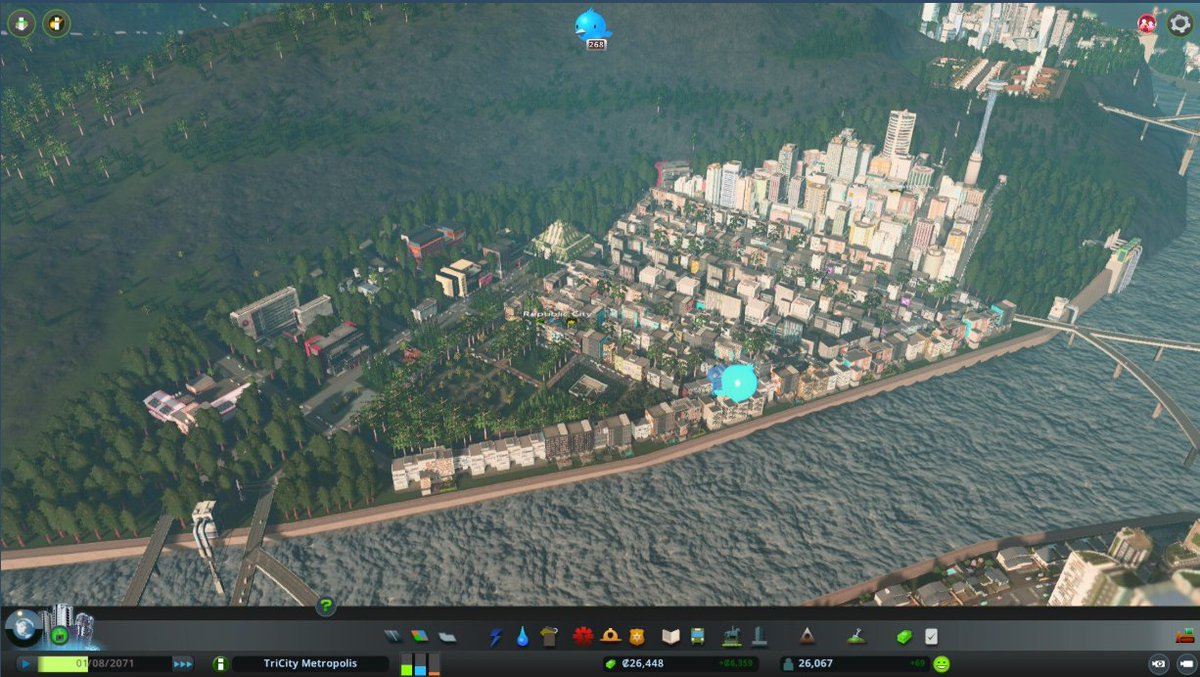Open the Chirper blue bird feed
This screenshot has height=677, width=1200.
click(x=592, y=24)
